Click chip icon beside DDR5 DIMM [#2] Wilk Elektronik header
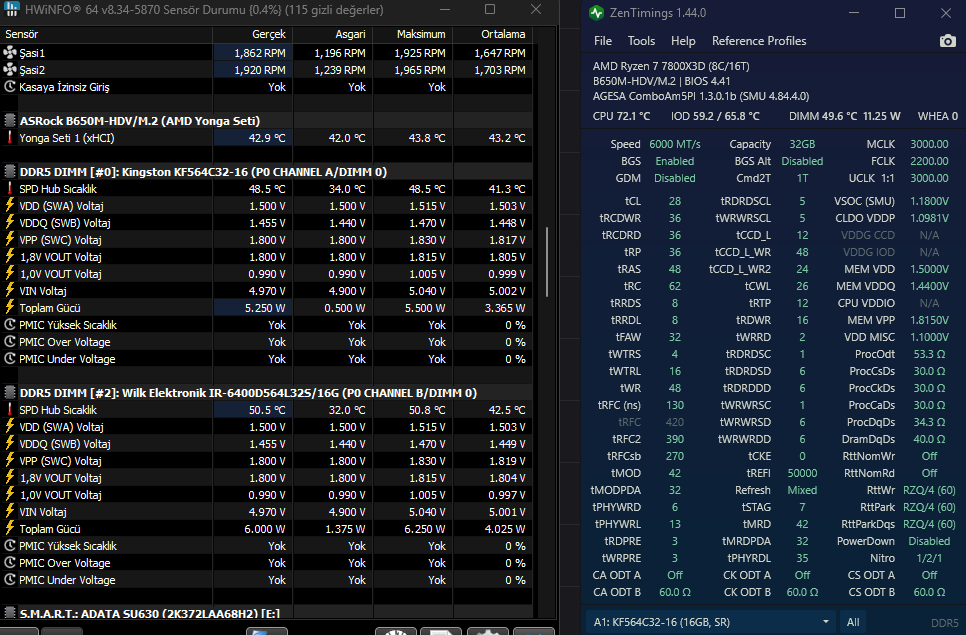966x635 pixels. [10, 393]
